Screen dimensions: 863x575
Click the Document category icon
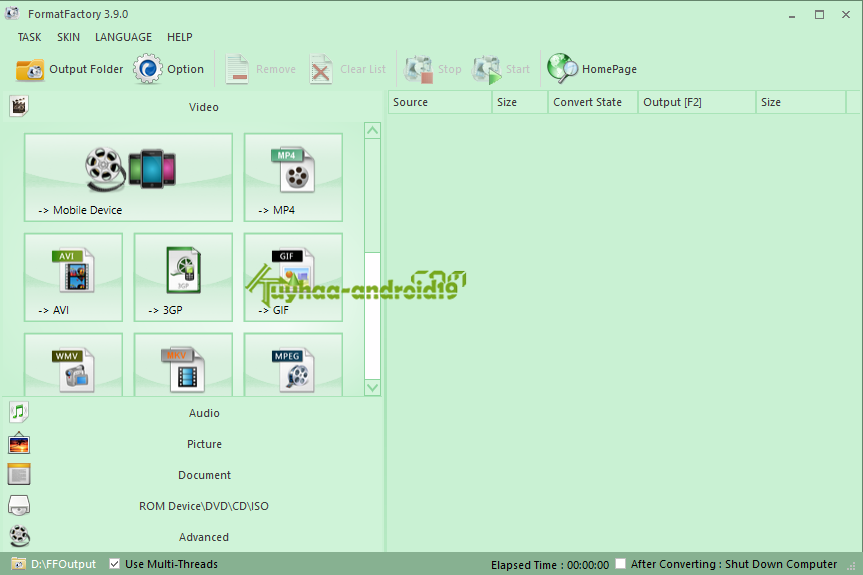pyautogui.click(x=19, y=474)
